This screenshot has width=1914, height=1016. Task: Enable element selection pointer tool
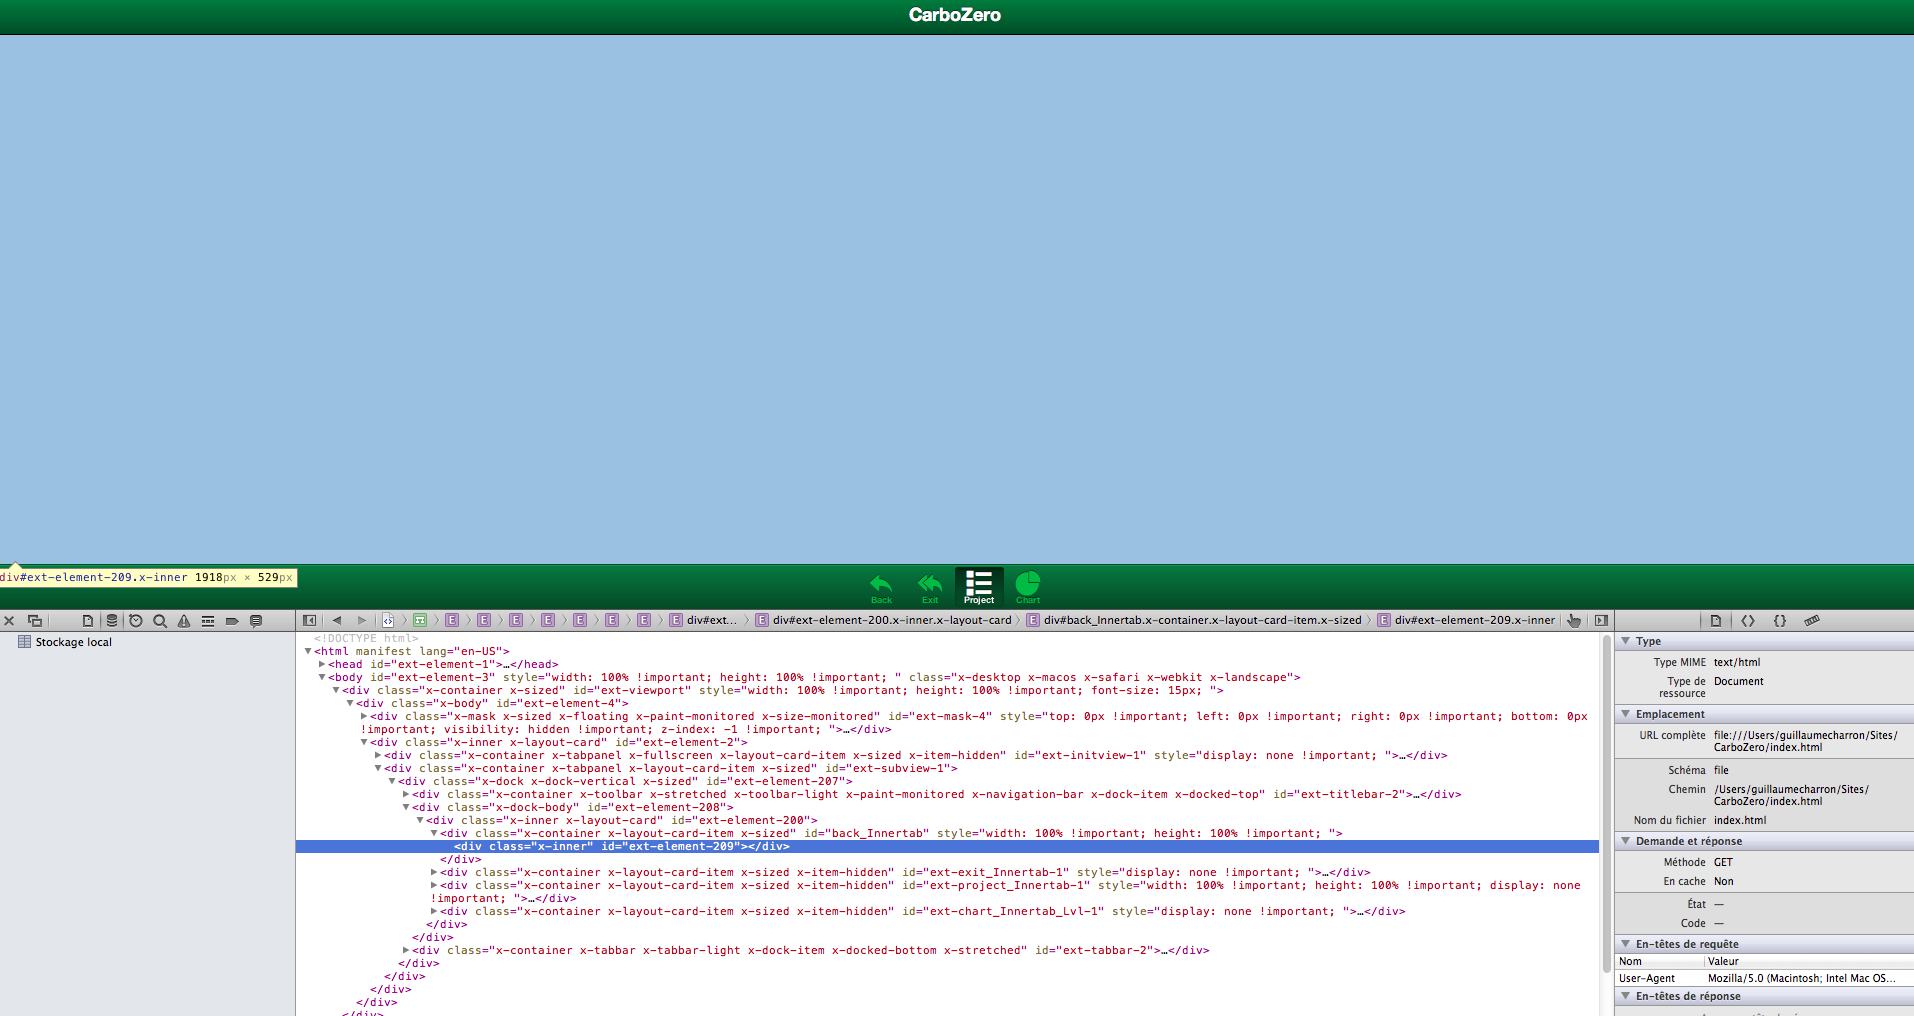tap(1574, 620)
